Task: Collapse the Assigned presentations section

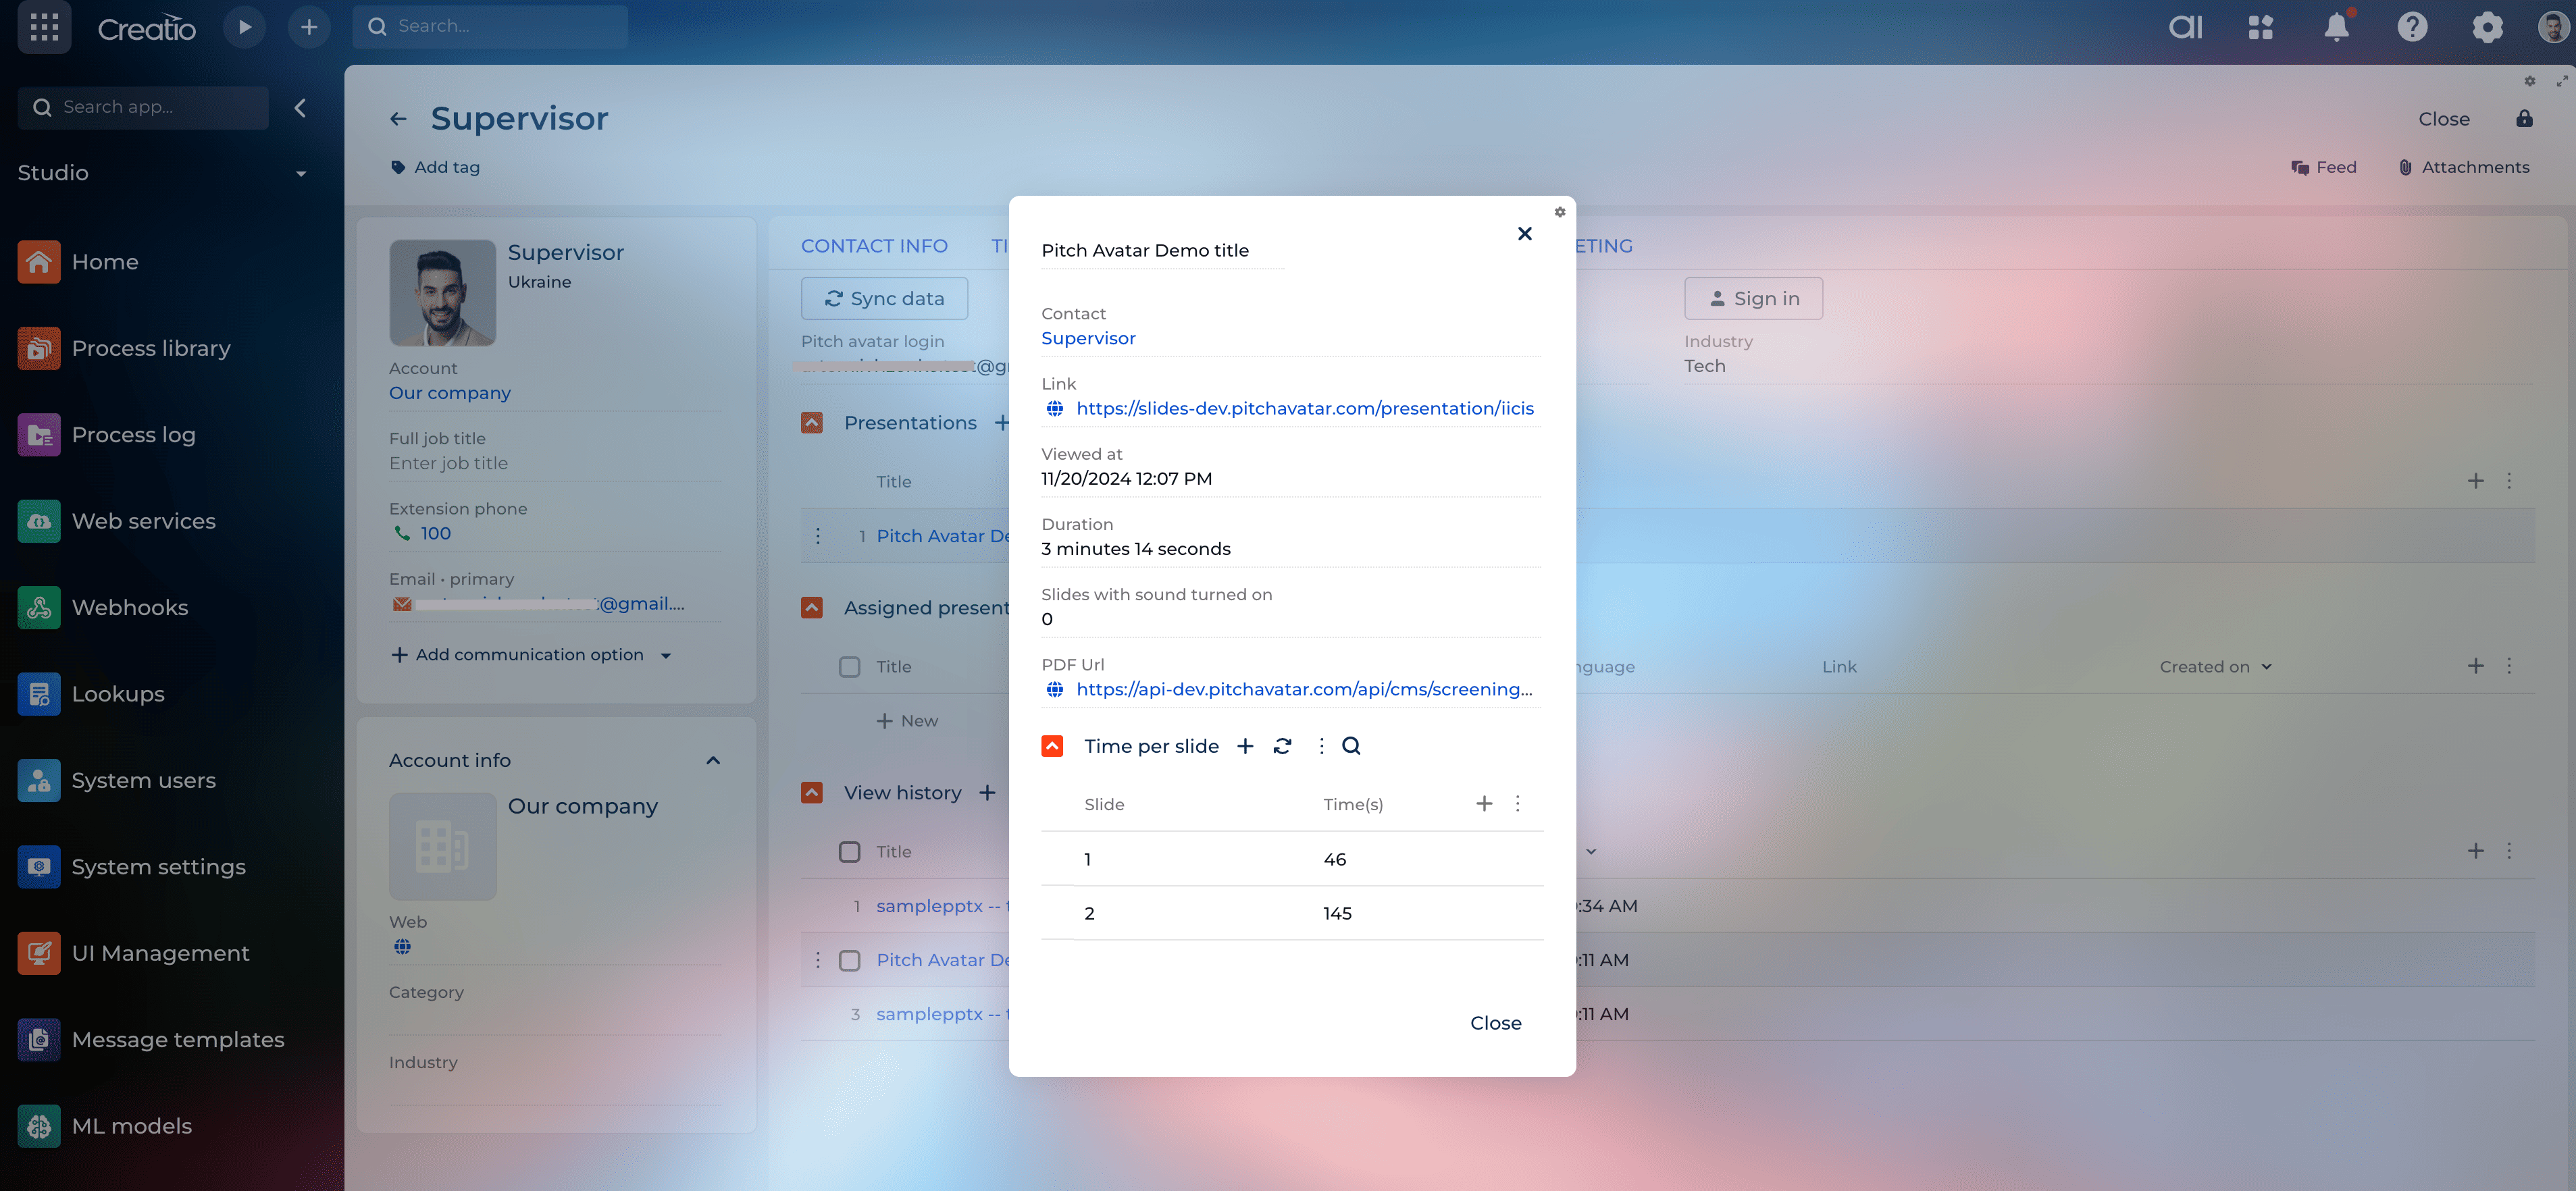Action: 812,608
